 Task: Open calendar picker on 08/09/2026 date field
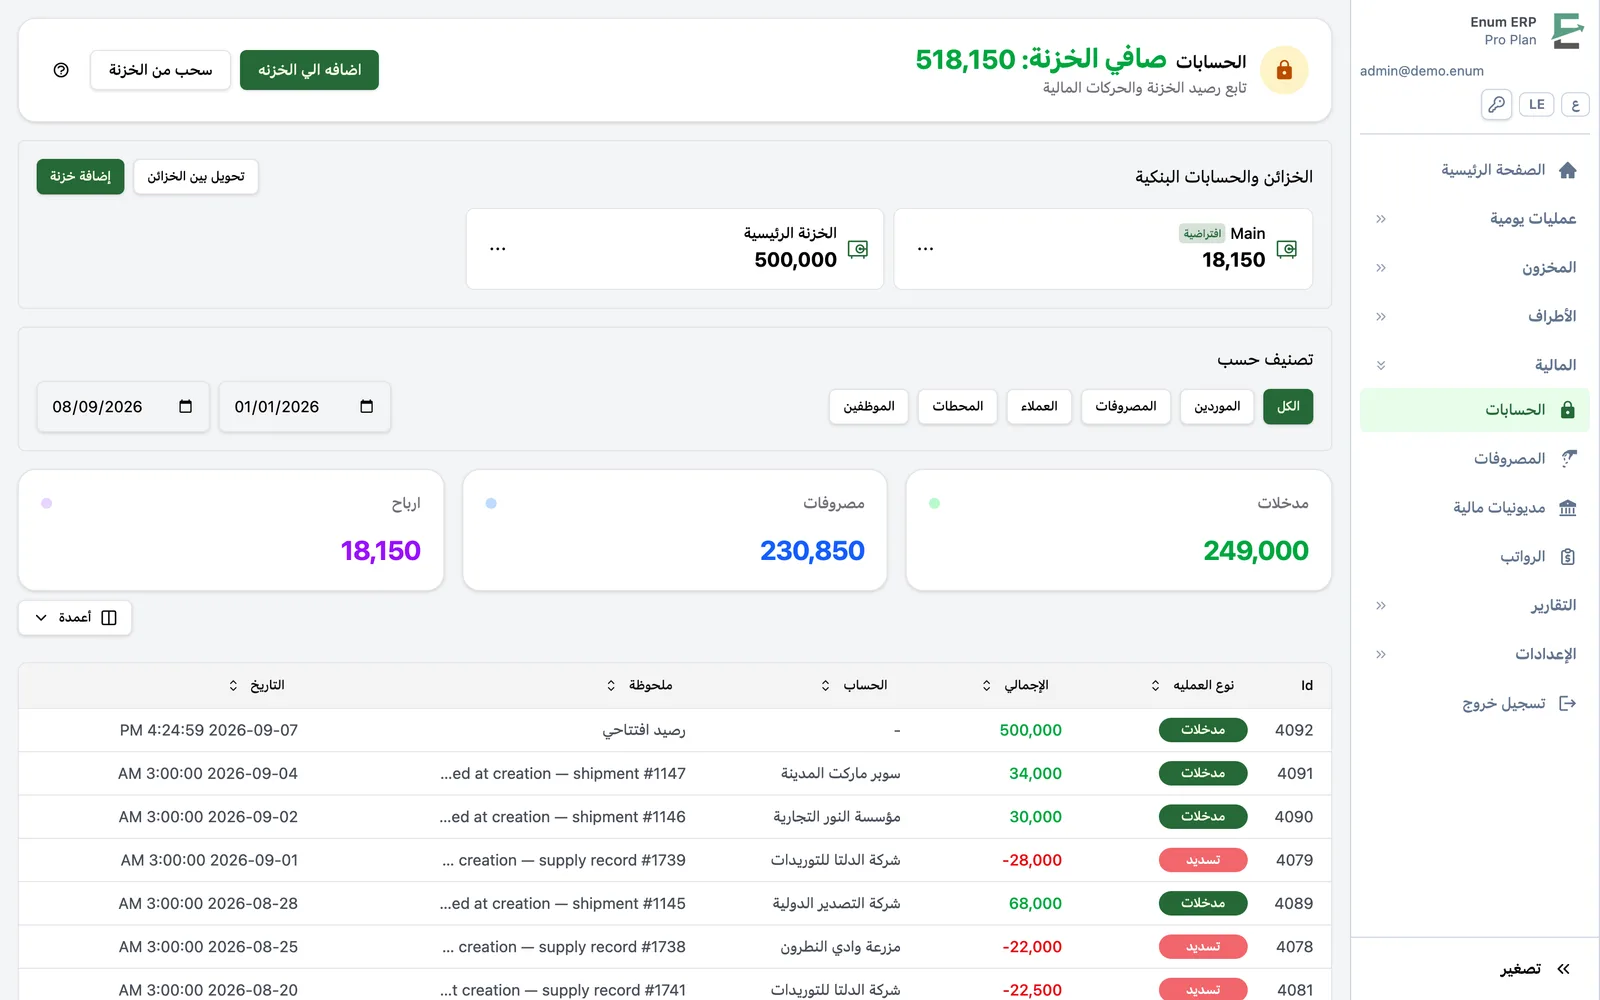[185, 407]
